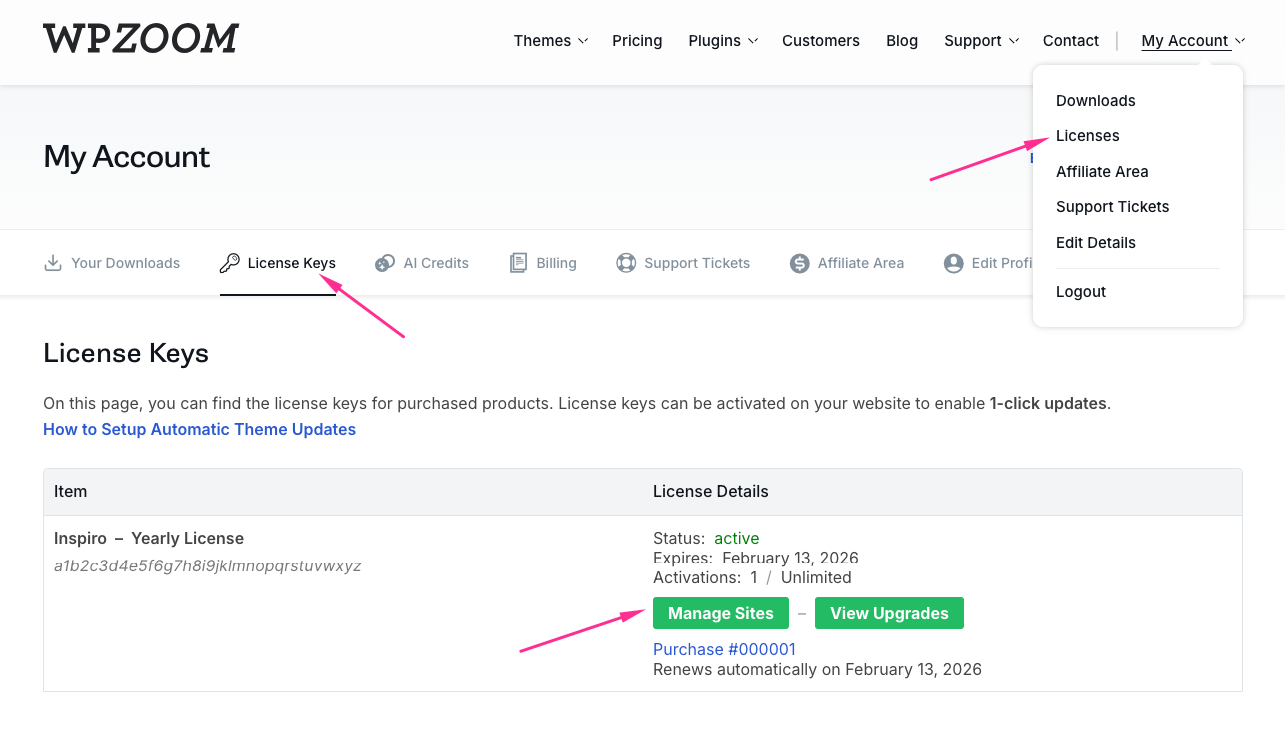1285x752 pixels.
Task: Open Downloads from the account menu
Action: 1095,101
